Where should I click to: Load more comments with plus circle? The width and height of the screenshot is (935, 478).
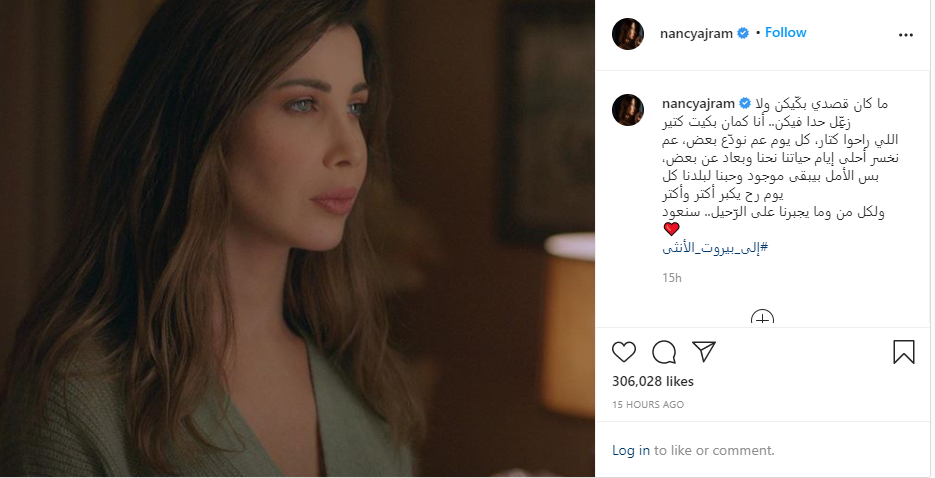(762, 318)
